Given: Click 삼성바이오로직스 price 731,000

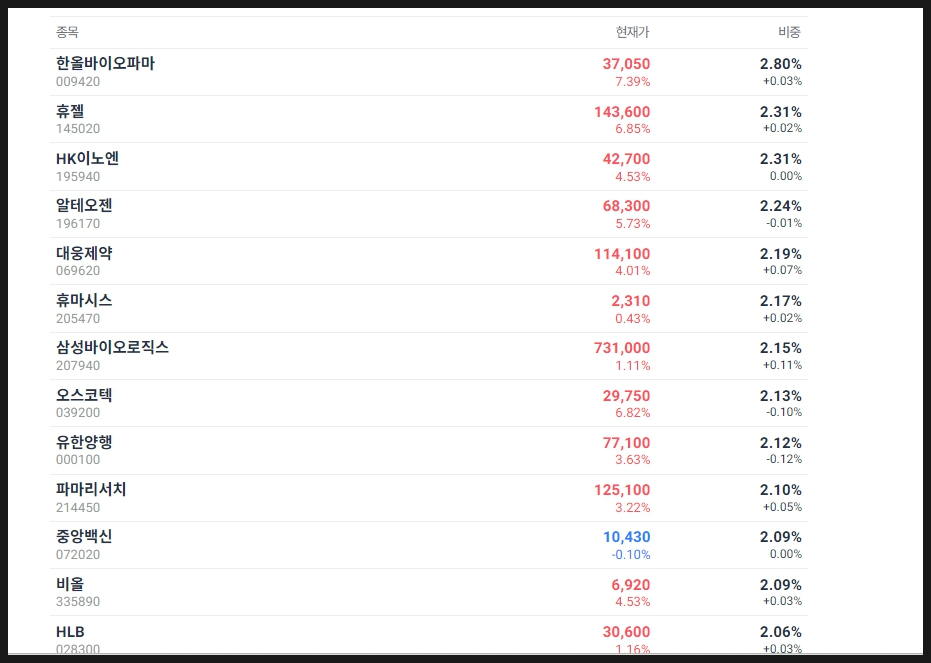Looking at the screenshot, I should tap(621, 348).
